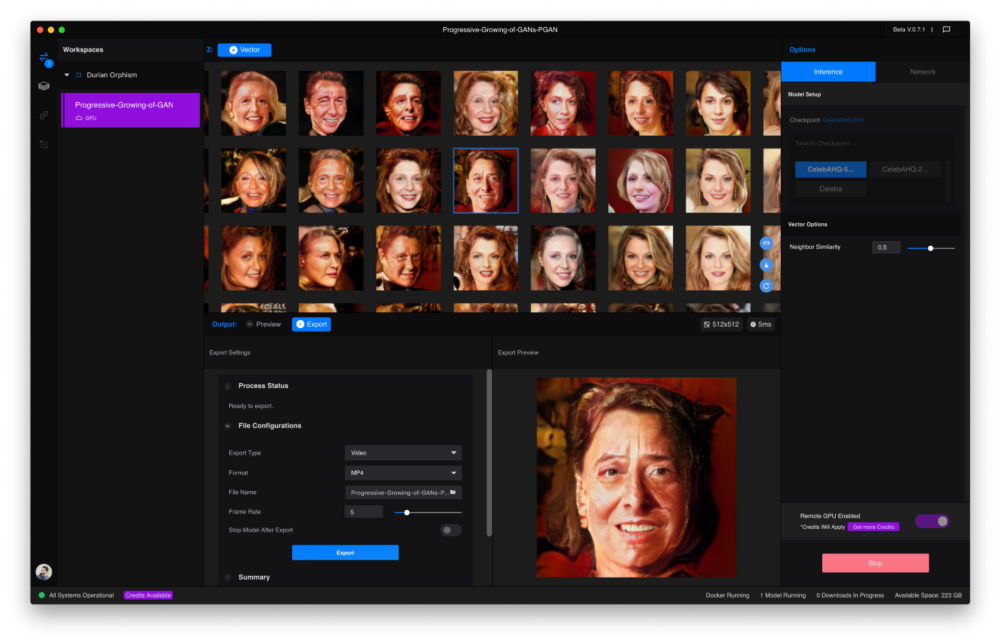The width and height of the screenshot is (1000, 644).
Task: Click the refresh round button beside the image grid
Action: [766, 286]
